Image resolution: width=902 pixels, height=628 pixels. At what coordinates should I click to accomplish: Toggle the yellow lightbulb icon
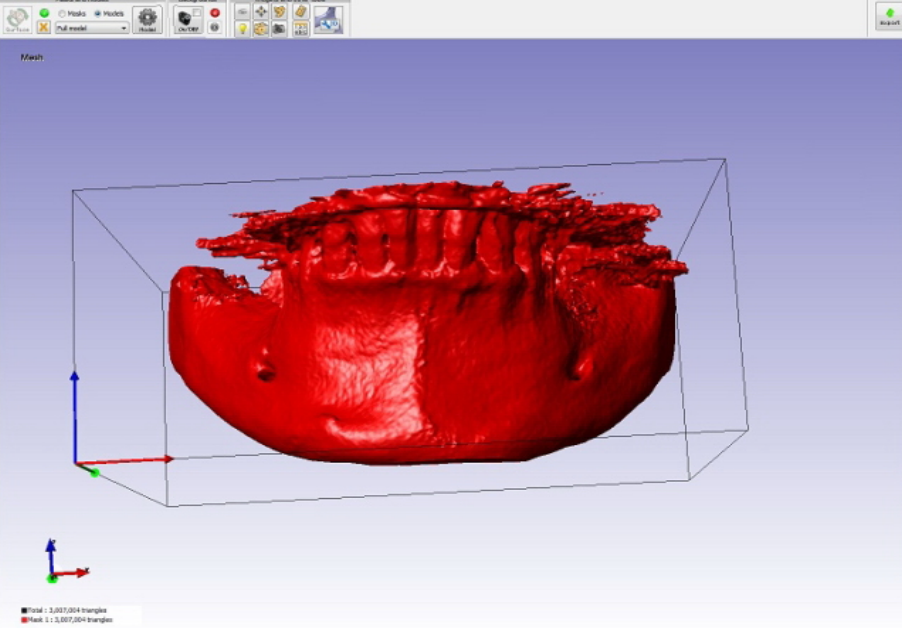(243, 28)
